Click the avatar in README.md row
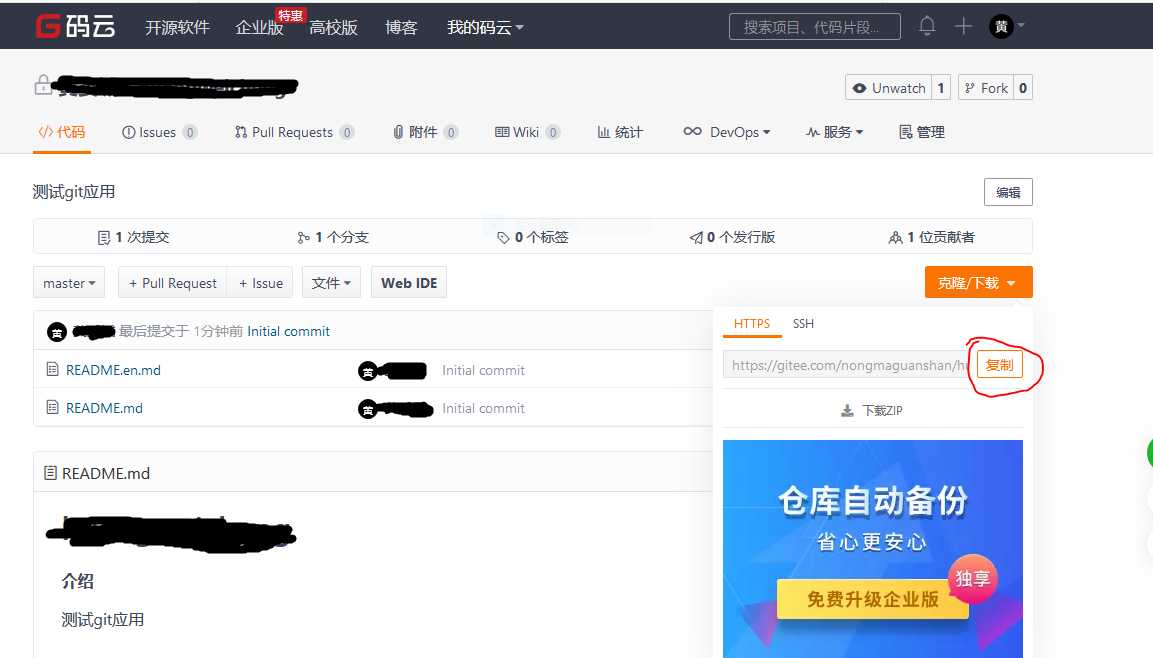Viewport: 1153px width, 658px height. pyautogui.click(x=368, y=409)
